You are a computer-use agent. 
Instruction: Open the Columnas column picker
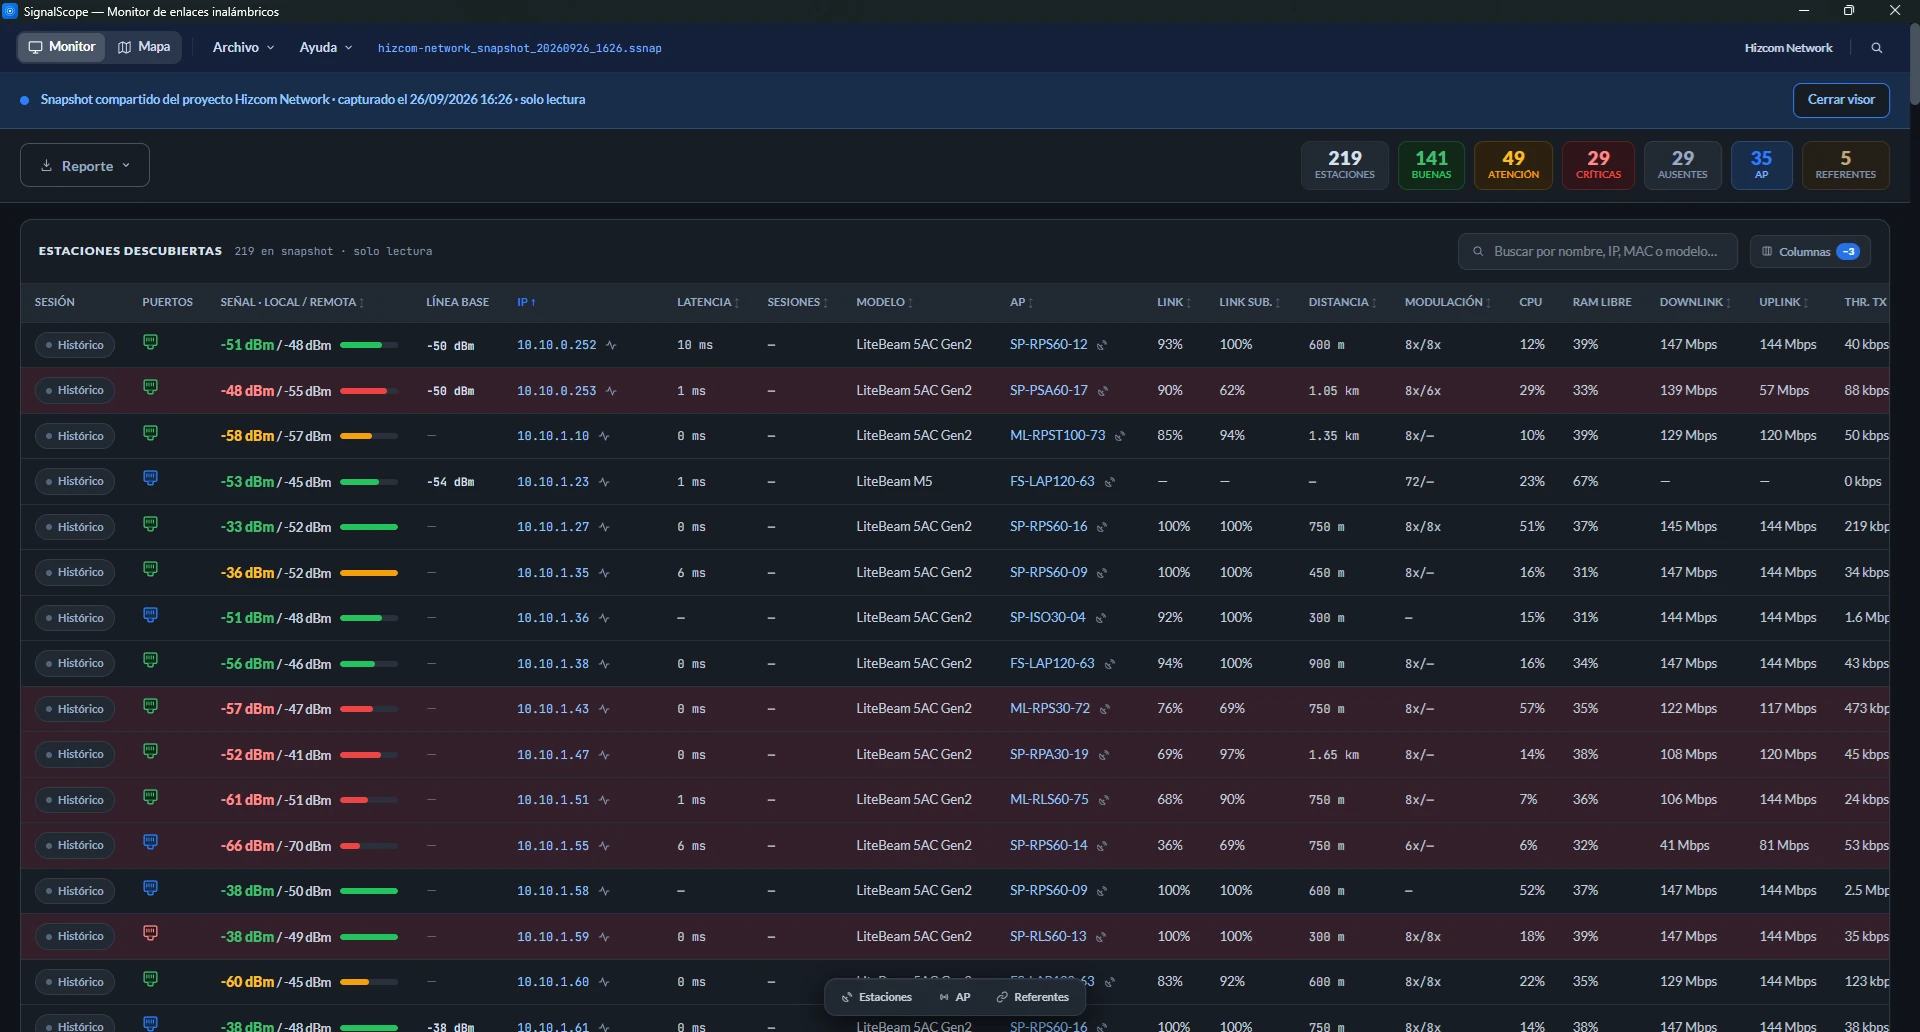point(1810,252)
